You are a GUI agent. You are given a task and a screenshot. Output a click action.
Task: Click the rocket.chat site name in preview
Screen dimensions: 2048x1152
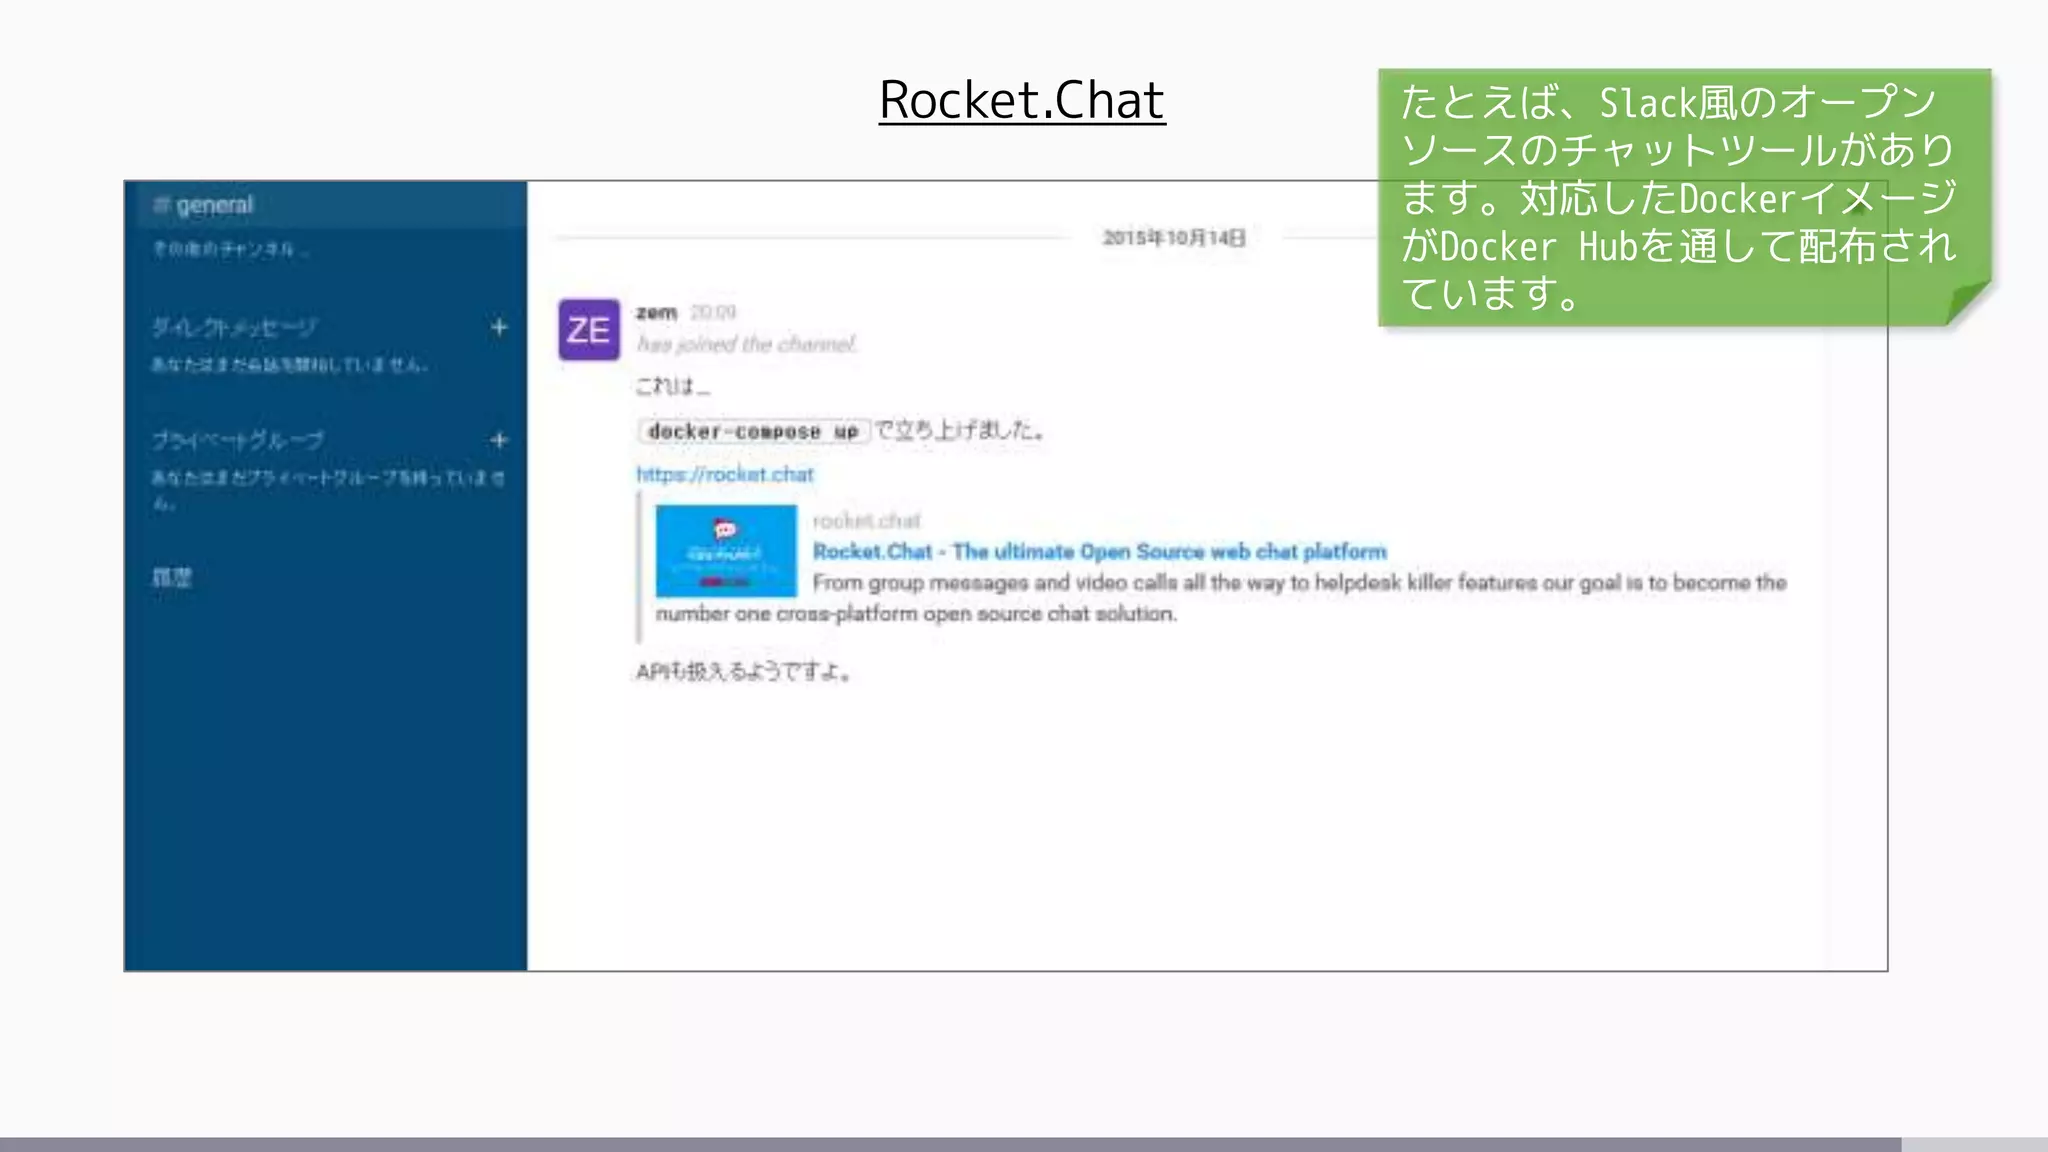point(866,521)
